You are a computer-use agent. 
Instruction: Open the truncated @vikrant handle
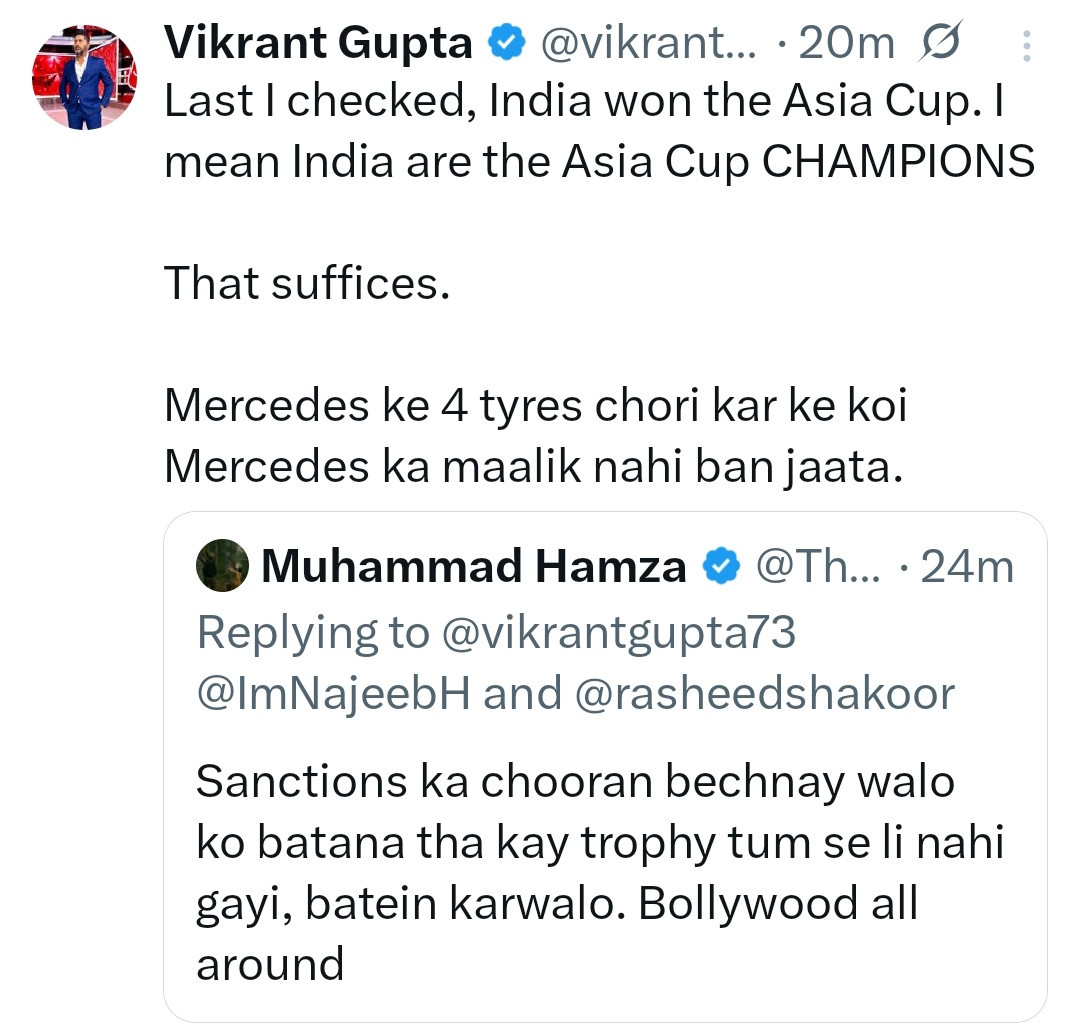[649, 42]
